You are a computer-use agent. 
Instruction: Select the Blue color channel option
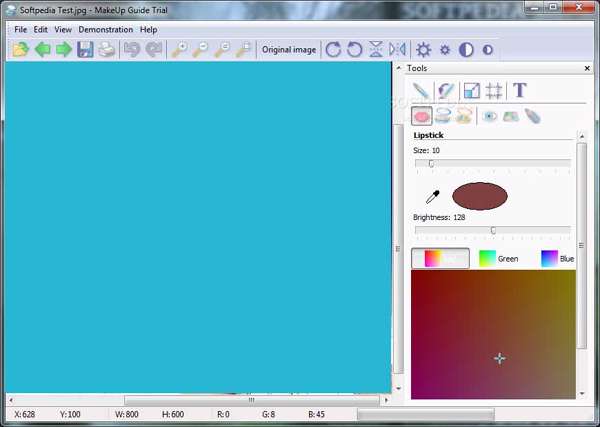point(558,258)
